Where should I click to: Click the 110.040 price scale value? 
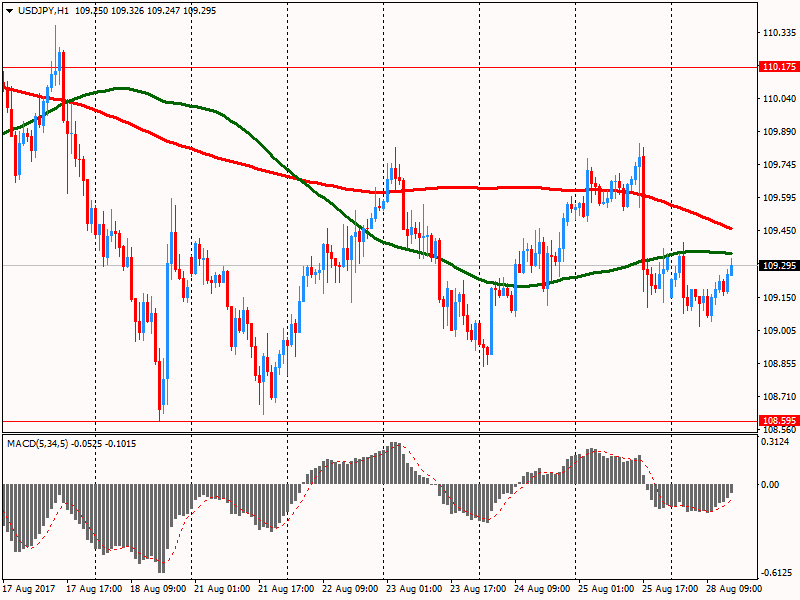pos(779,99)
